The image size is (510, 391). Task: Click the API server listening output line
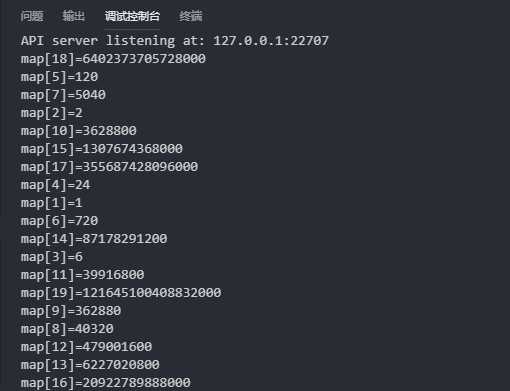(175, 41)
